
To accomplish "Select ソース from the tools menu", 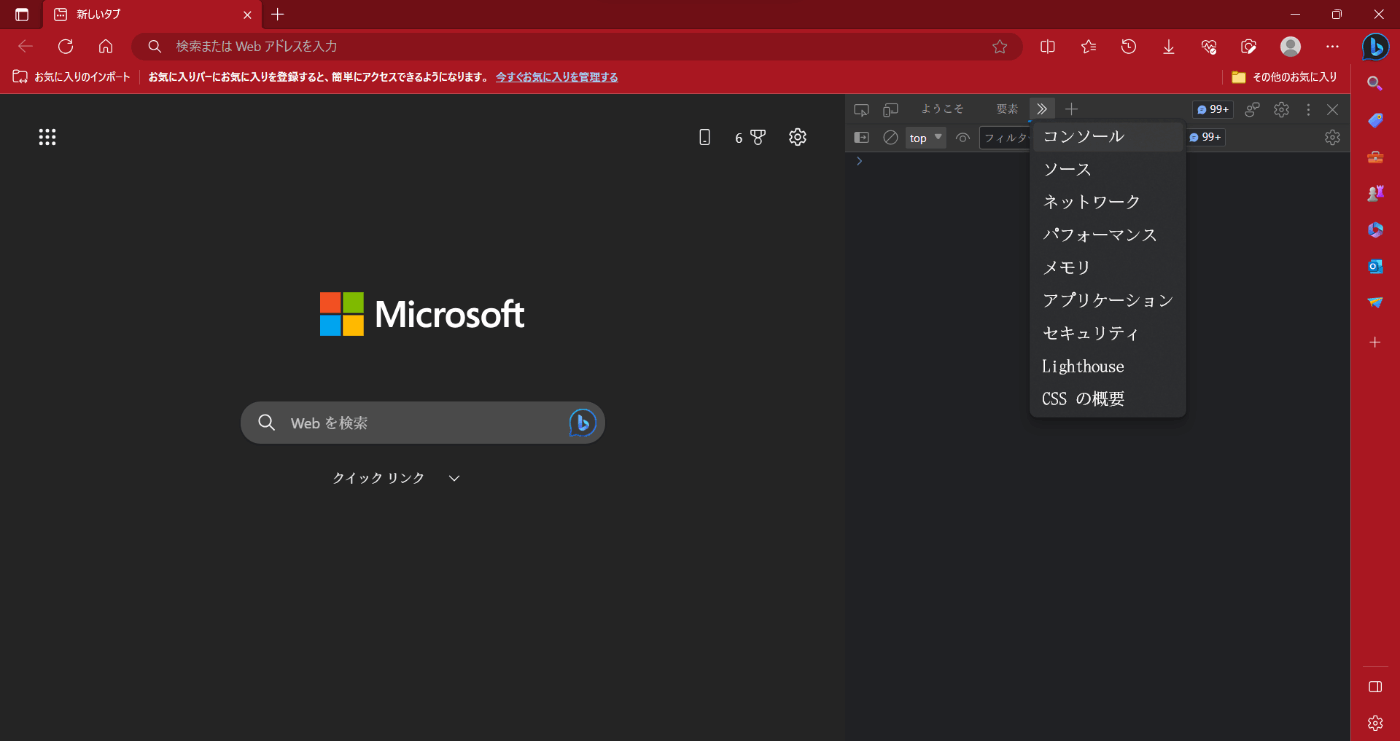I will [1107, 169].
